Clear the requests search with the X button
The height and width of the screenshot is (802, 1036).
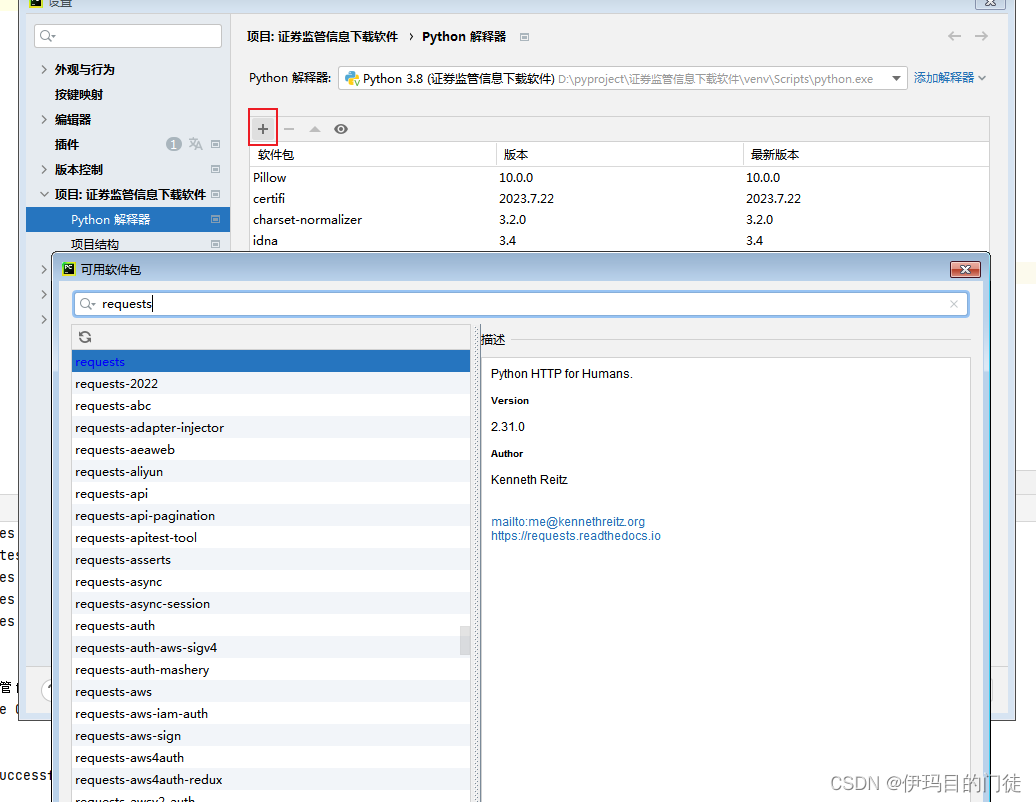tap(954, 303)
